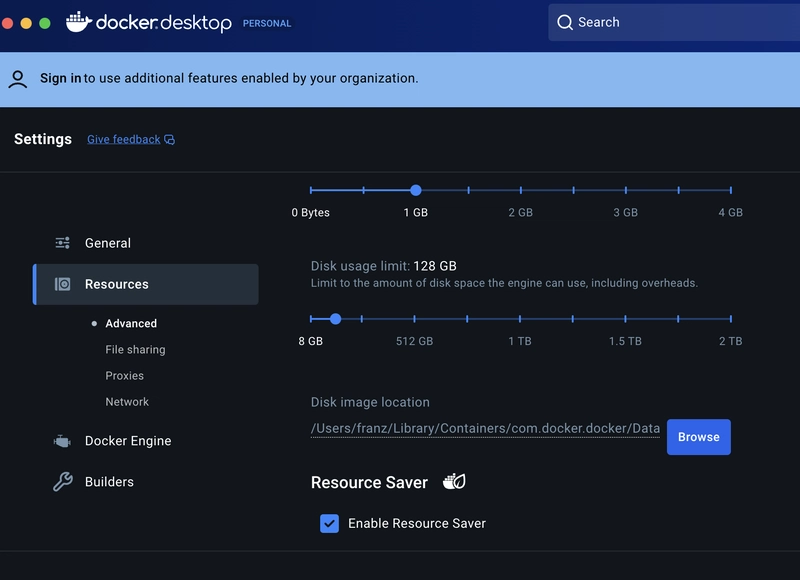Click the Resources disk icon

click(x=62, y=284)
